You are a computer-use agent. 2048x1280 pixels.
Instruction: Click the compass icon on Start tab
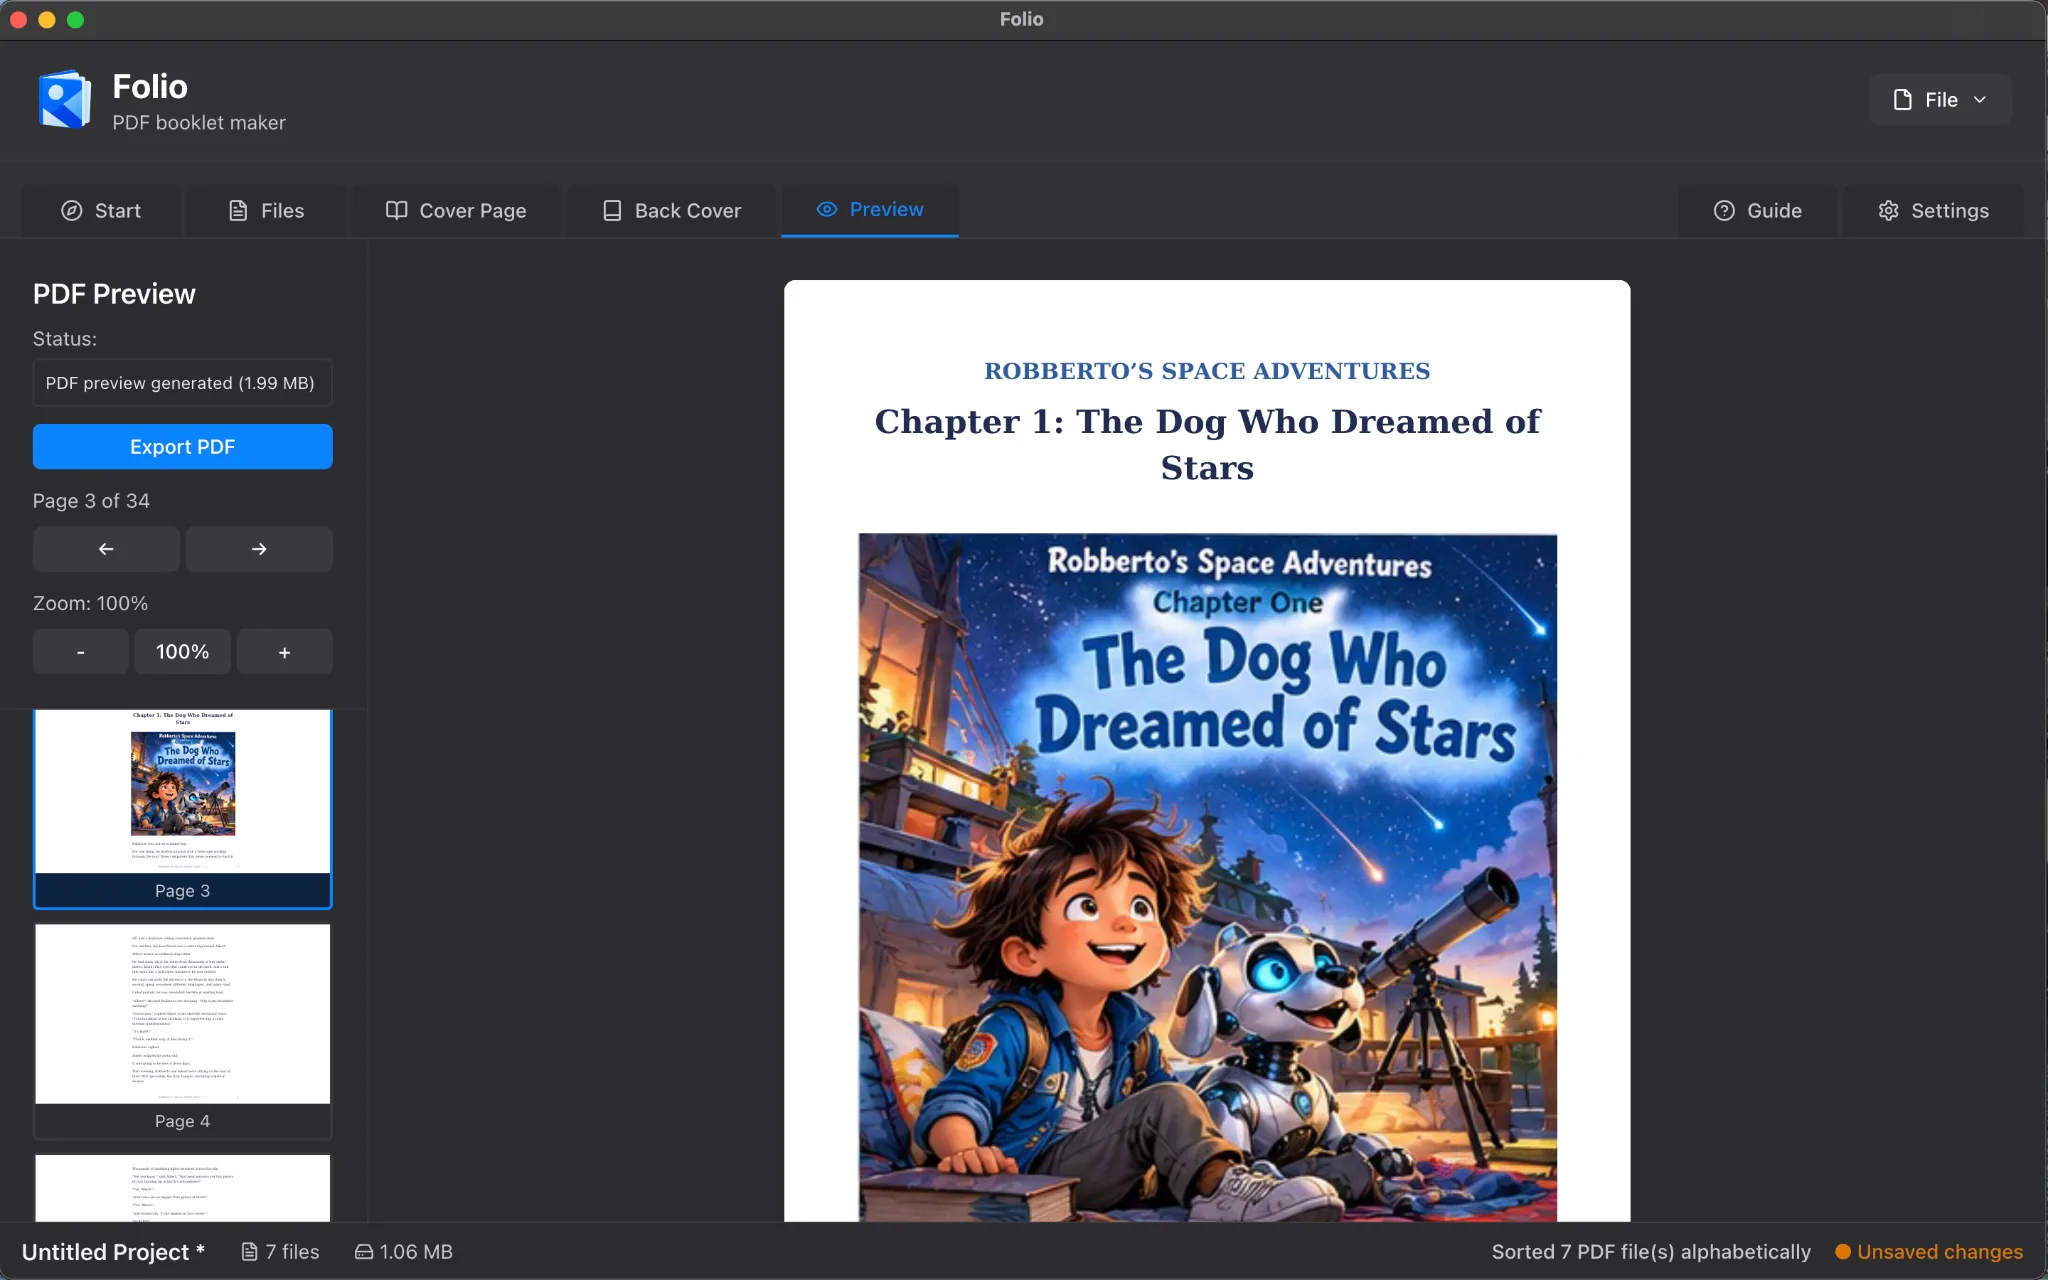point(72,211)
